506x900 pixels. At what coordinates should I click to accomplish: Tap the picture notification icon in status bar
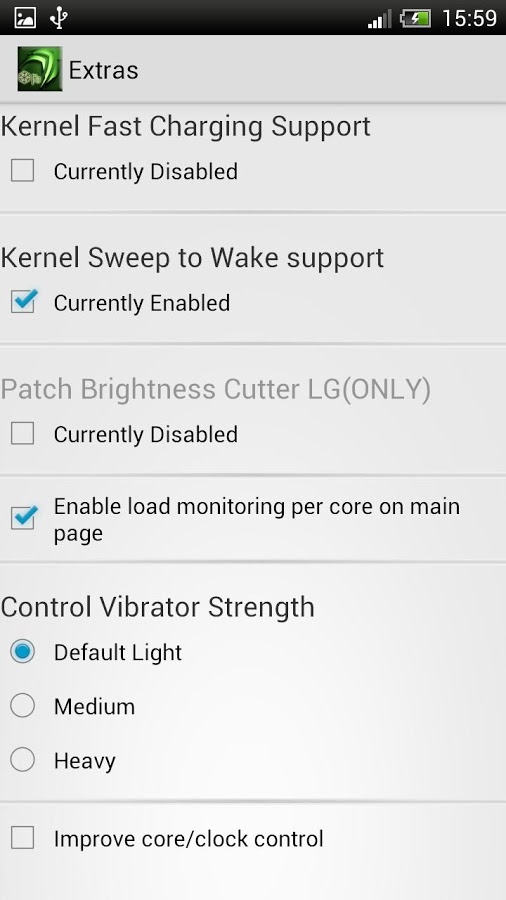(25, 18)
